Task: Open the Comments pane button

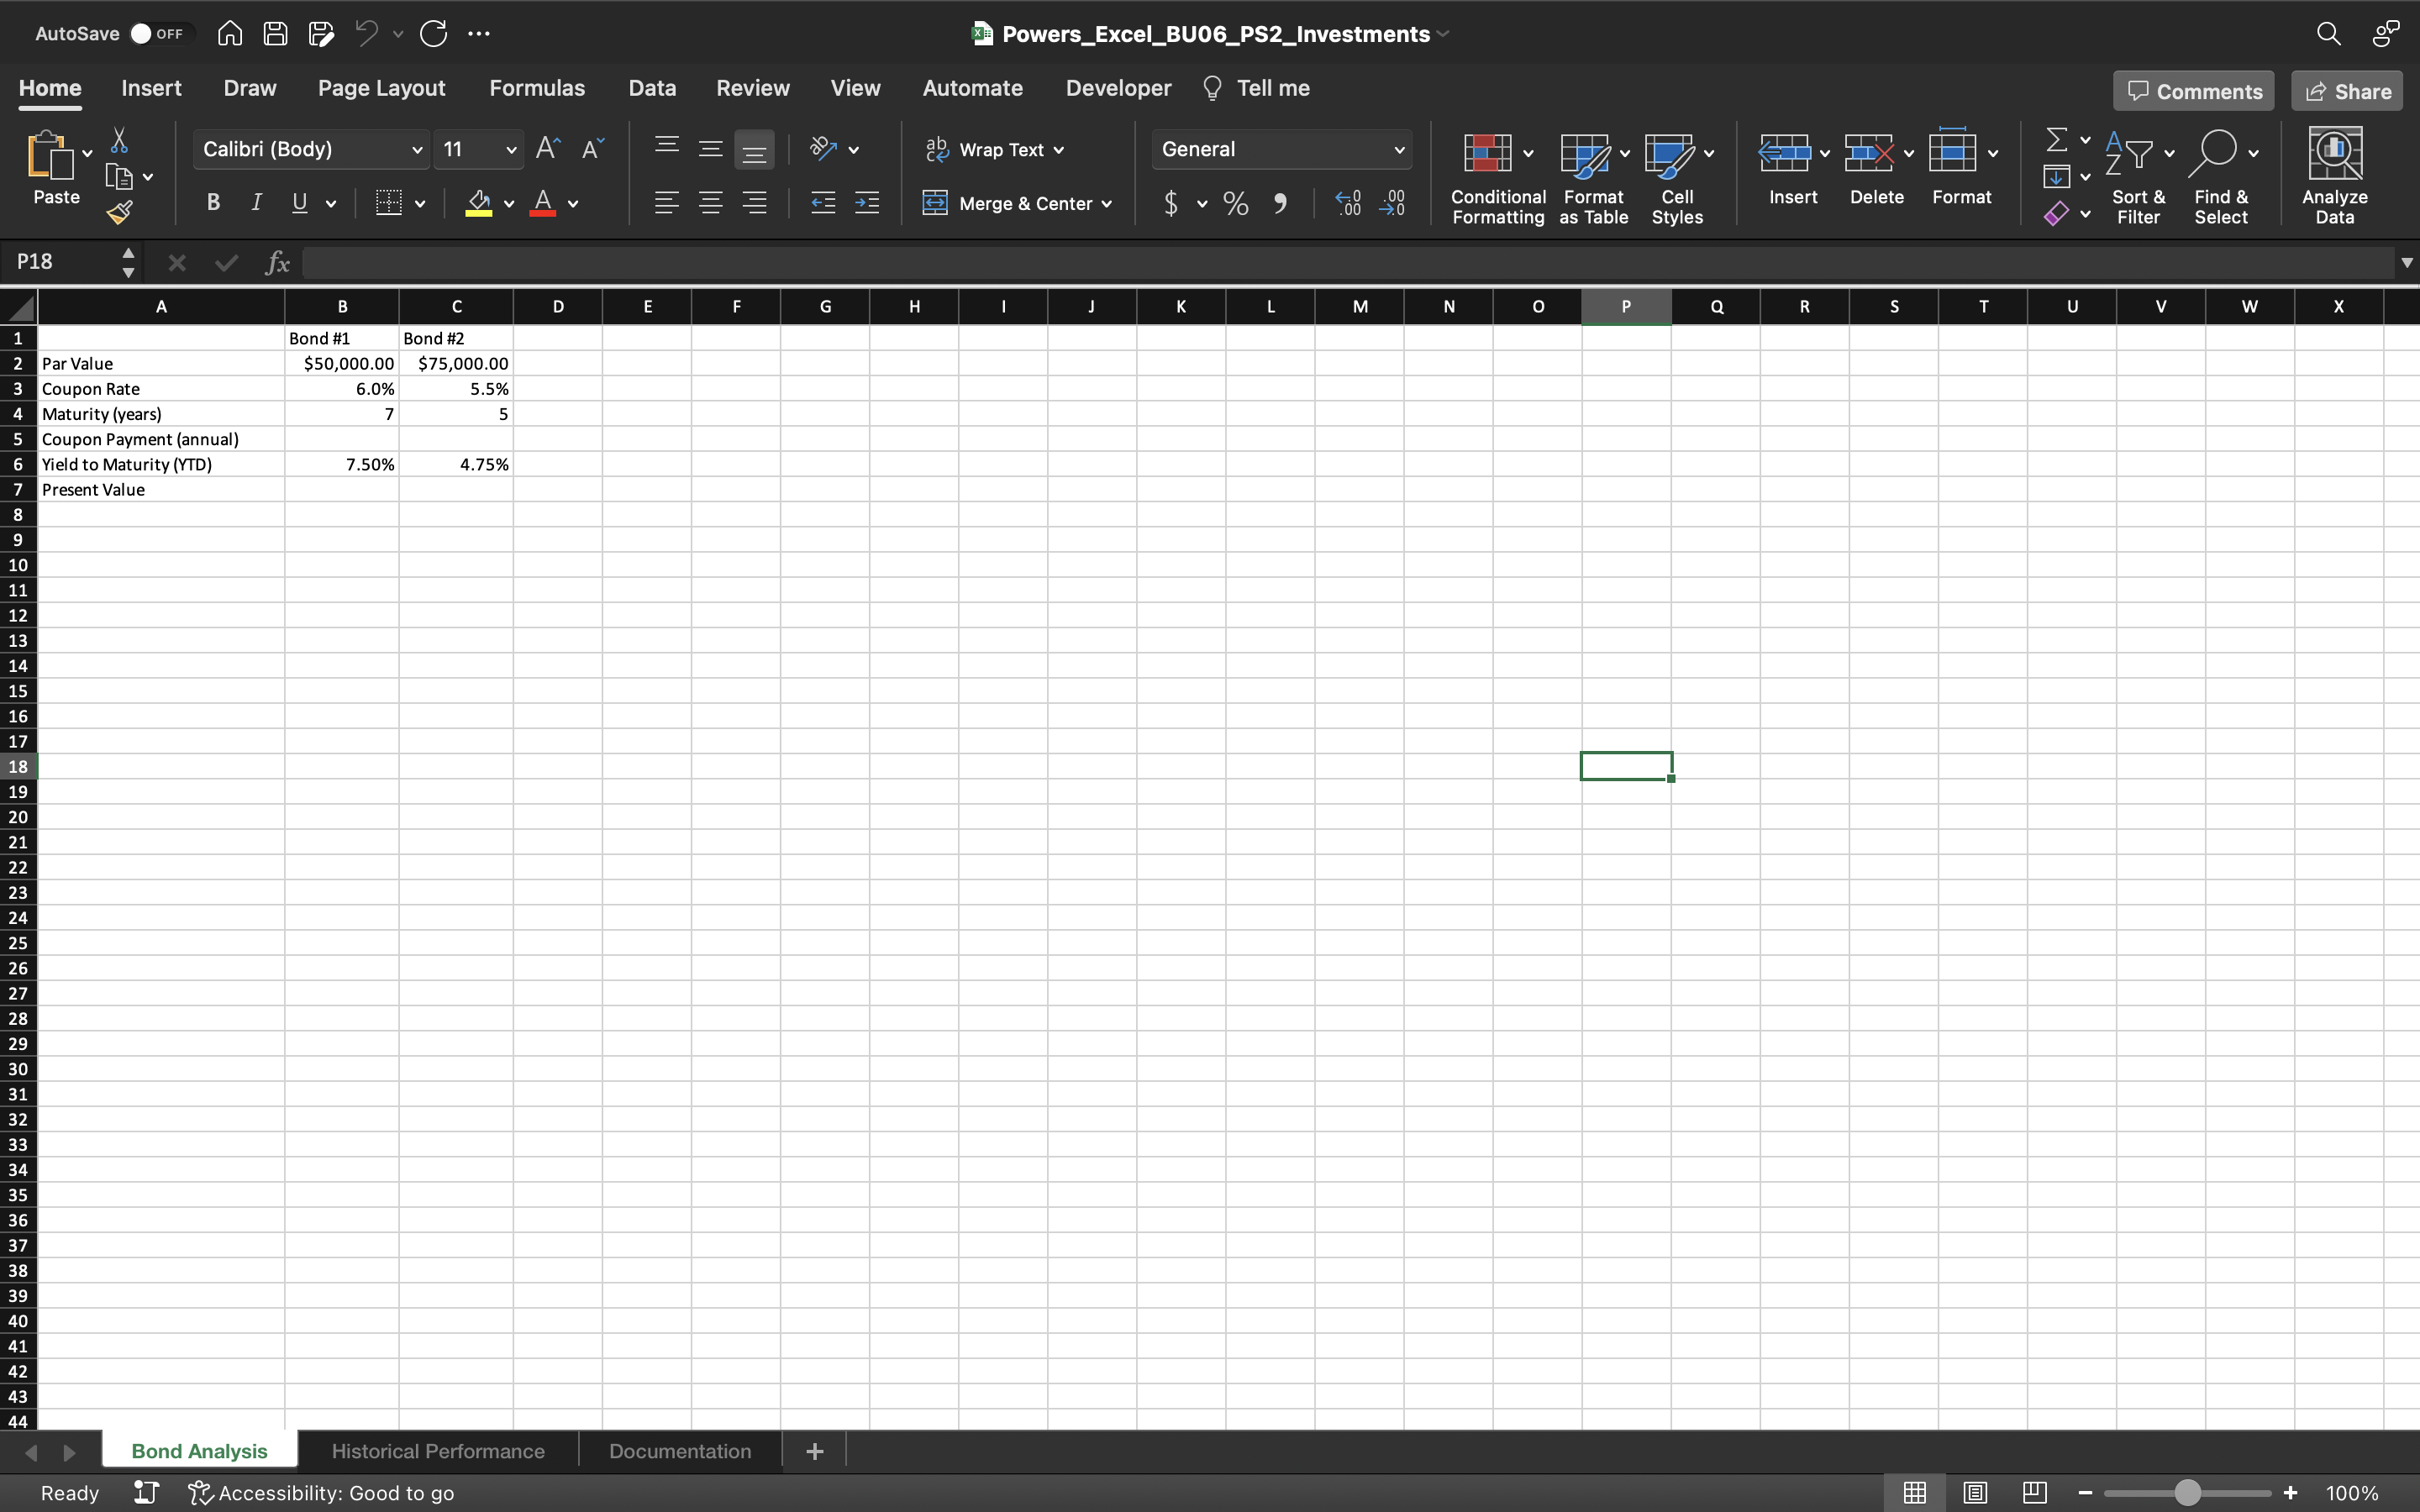Action: 2194,91
